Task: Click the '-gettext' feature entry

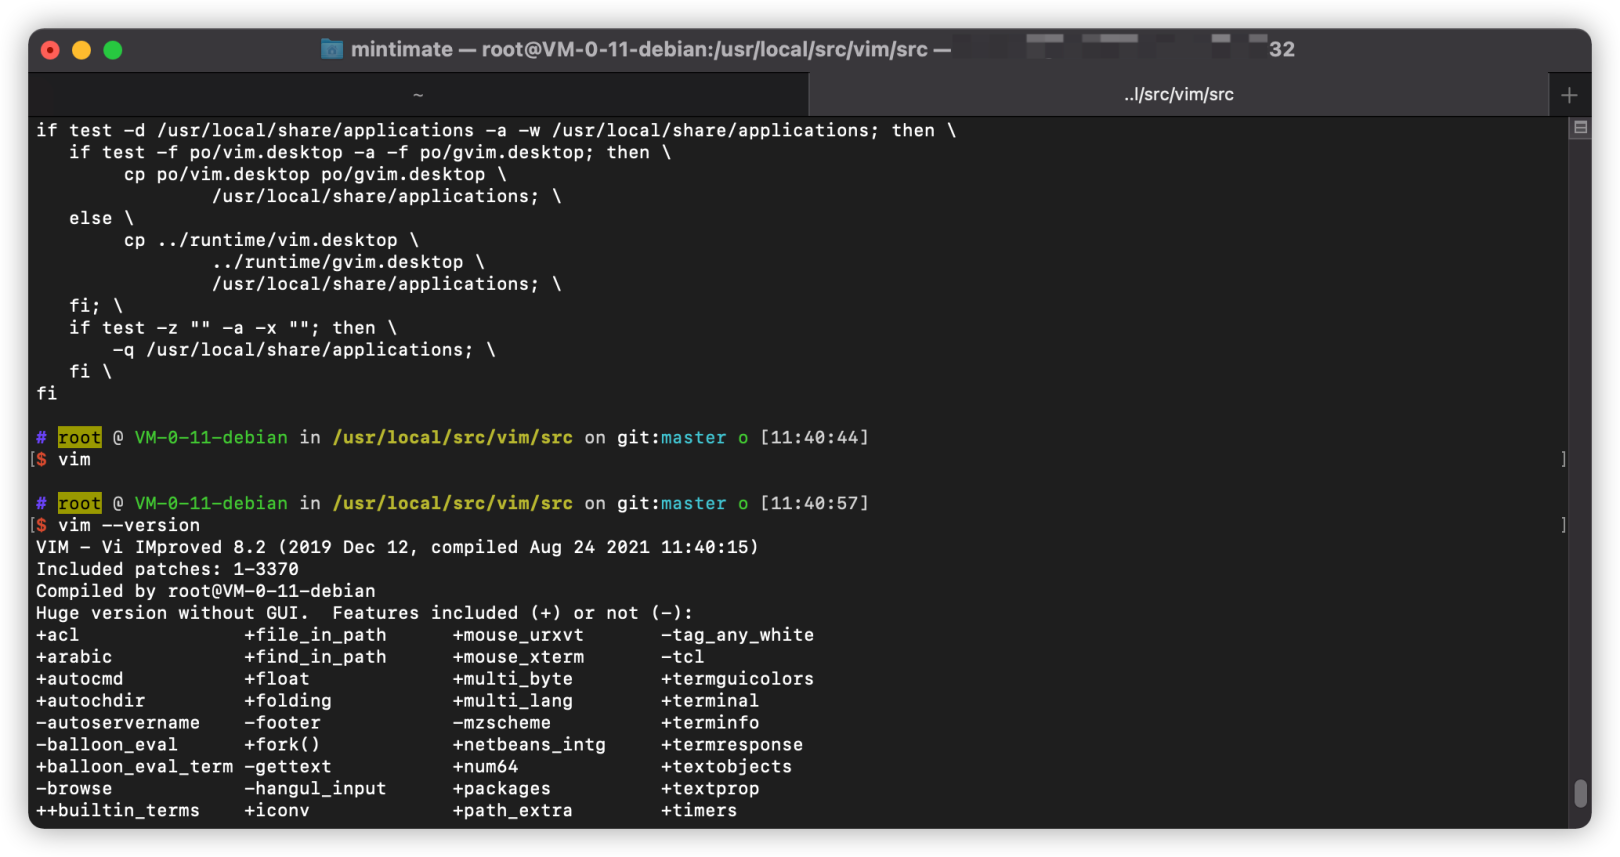Action: click(288, 767)
